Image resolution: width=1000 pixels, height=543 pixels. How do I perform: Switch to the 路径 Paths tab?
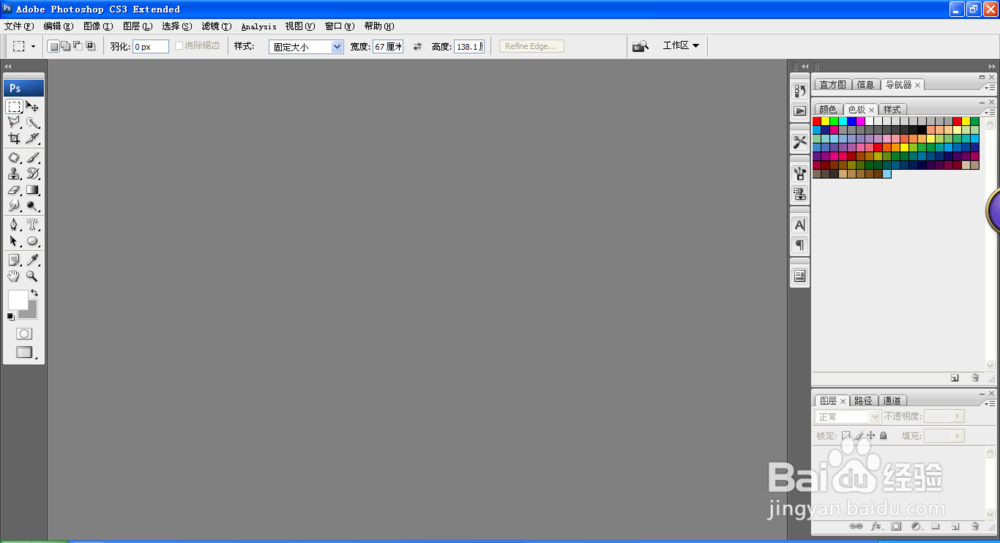(x=863, y=401)
